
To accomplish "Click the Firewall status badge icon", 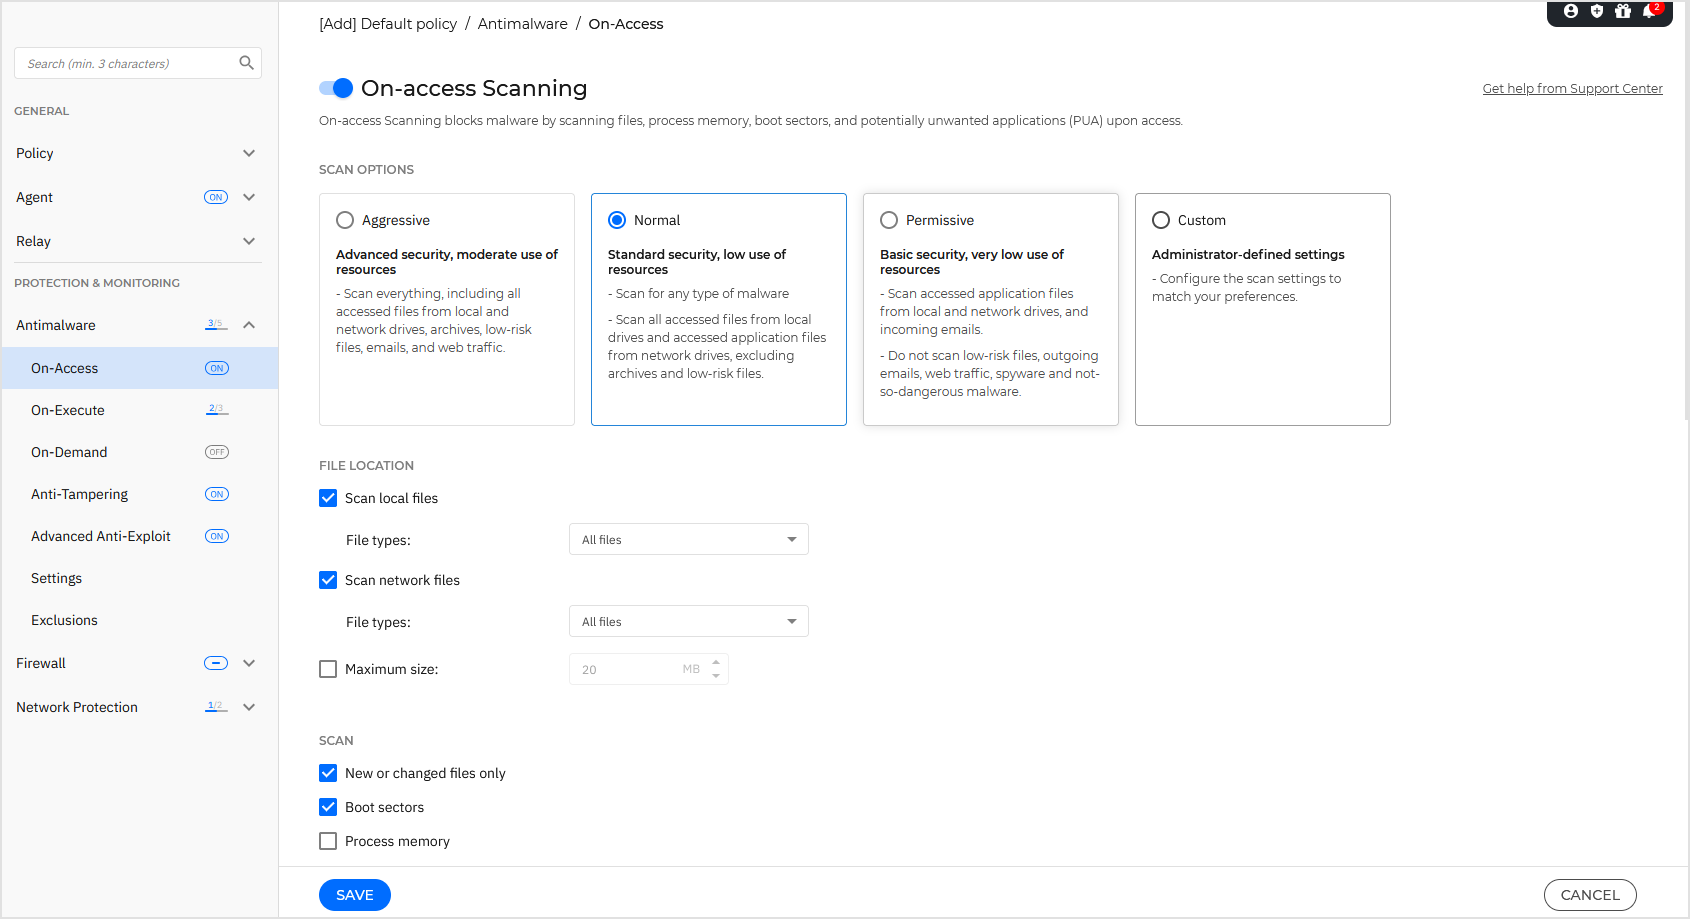I will tap(216, 663).
